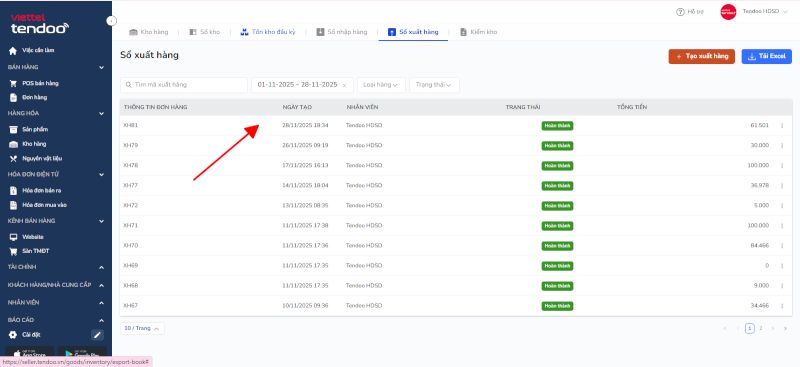Screen dimensions: 800x367
Task: Open the more options menu for row XH81
Action: (782, 126)
